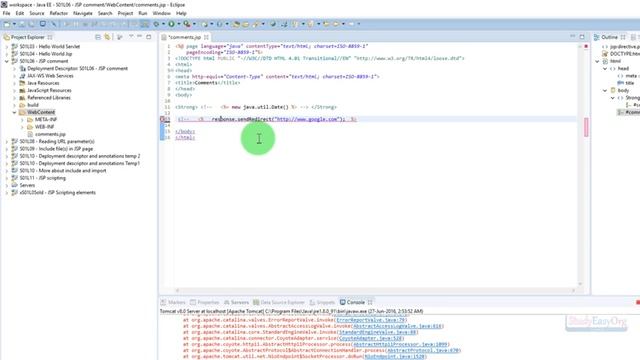Select the Servers project
The image size is (640, 360).
pos(27,185)
